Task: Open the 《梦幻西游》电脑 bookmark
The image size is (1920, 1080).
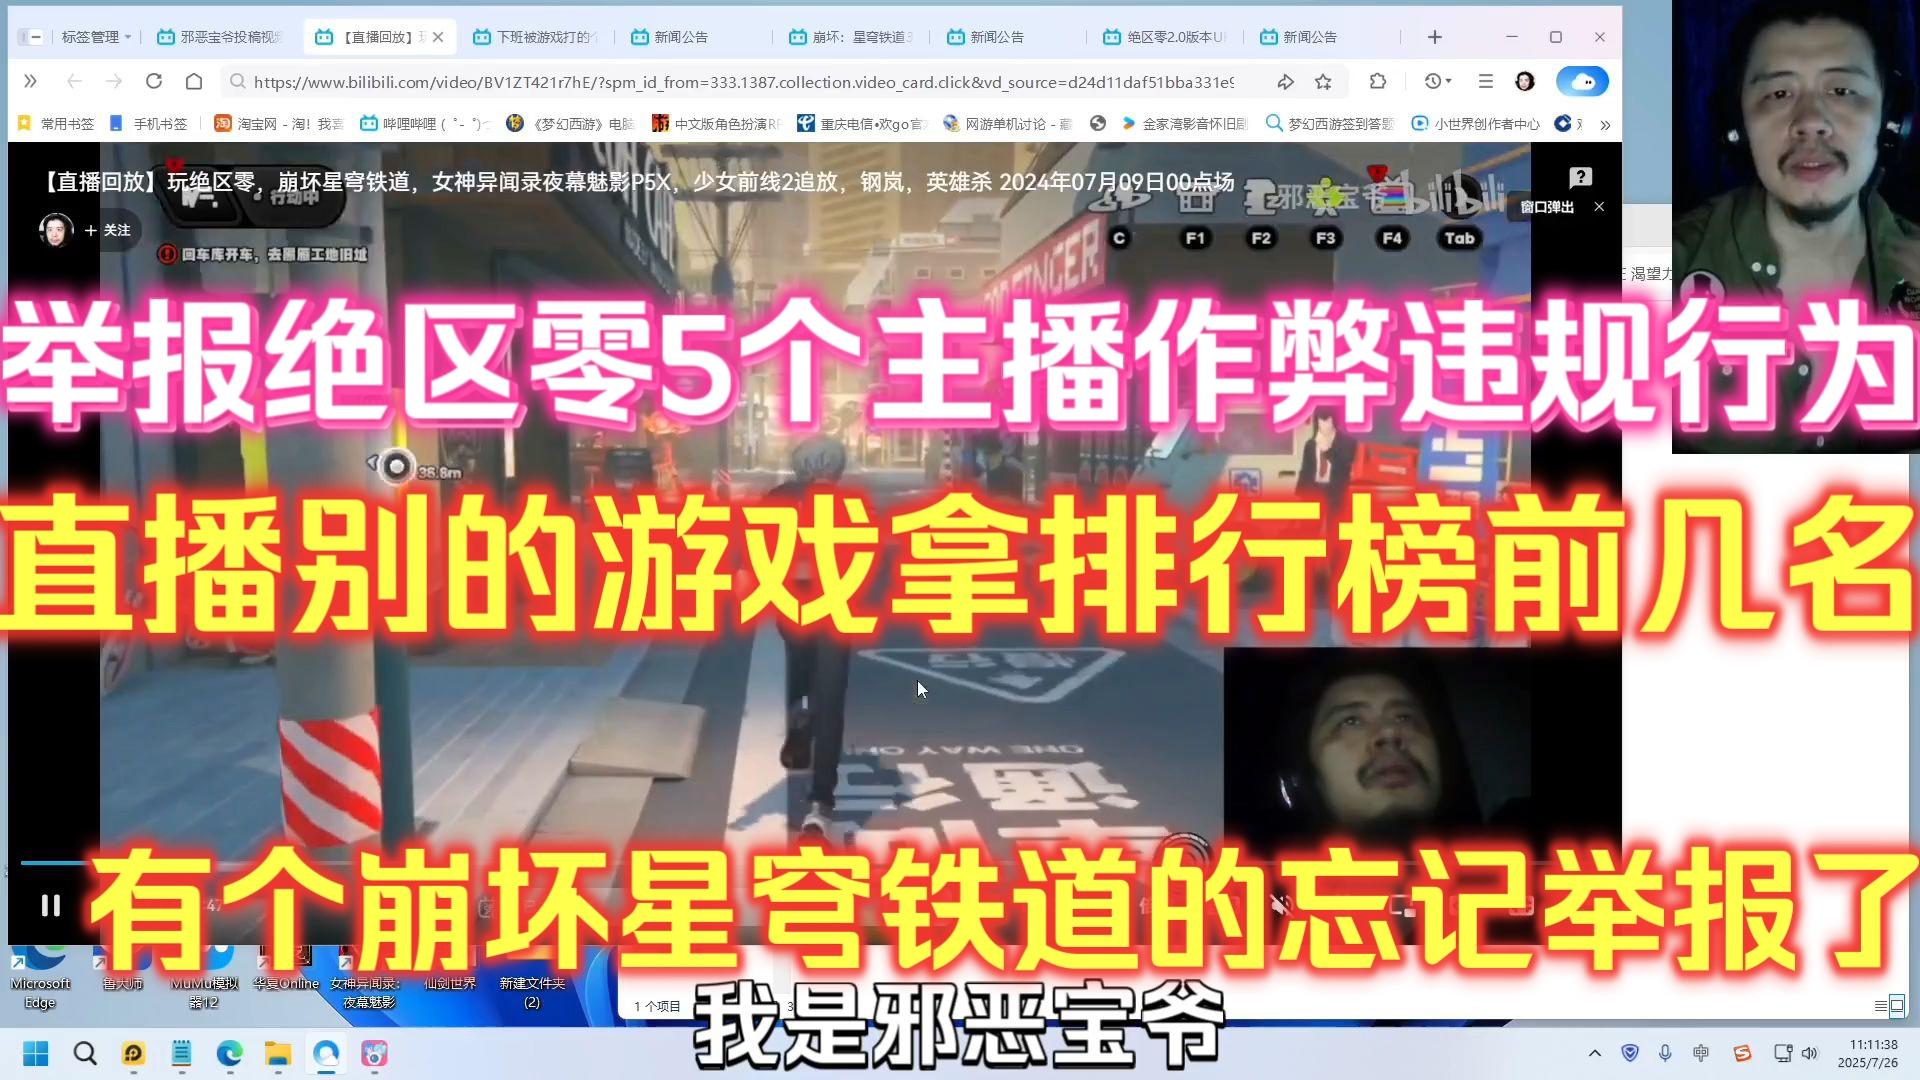Action: pyautogui.click(x=570, y=124)
